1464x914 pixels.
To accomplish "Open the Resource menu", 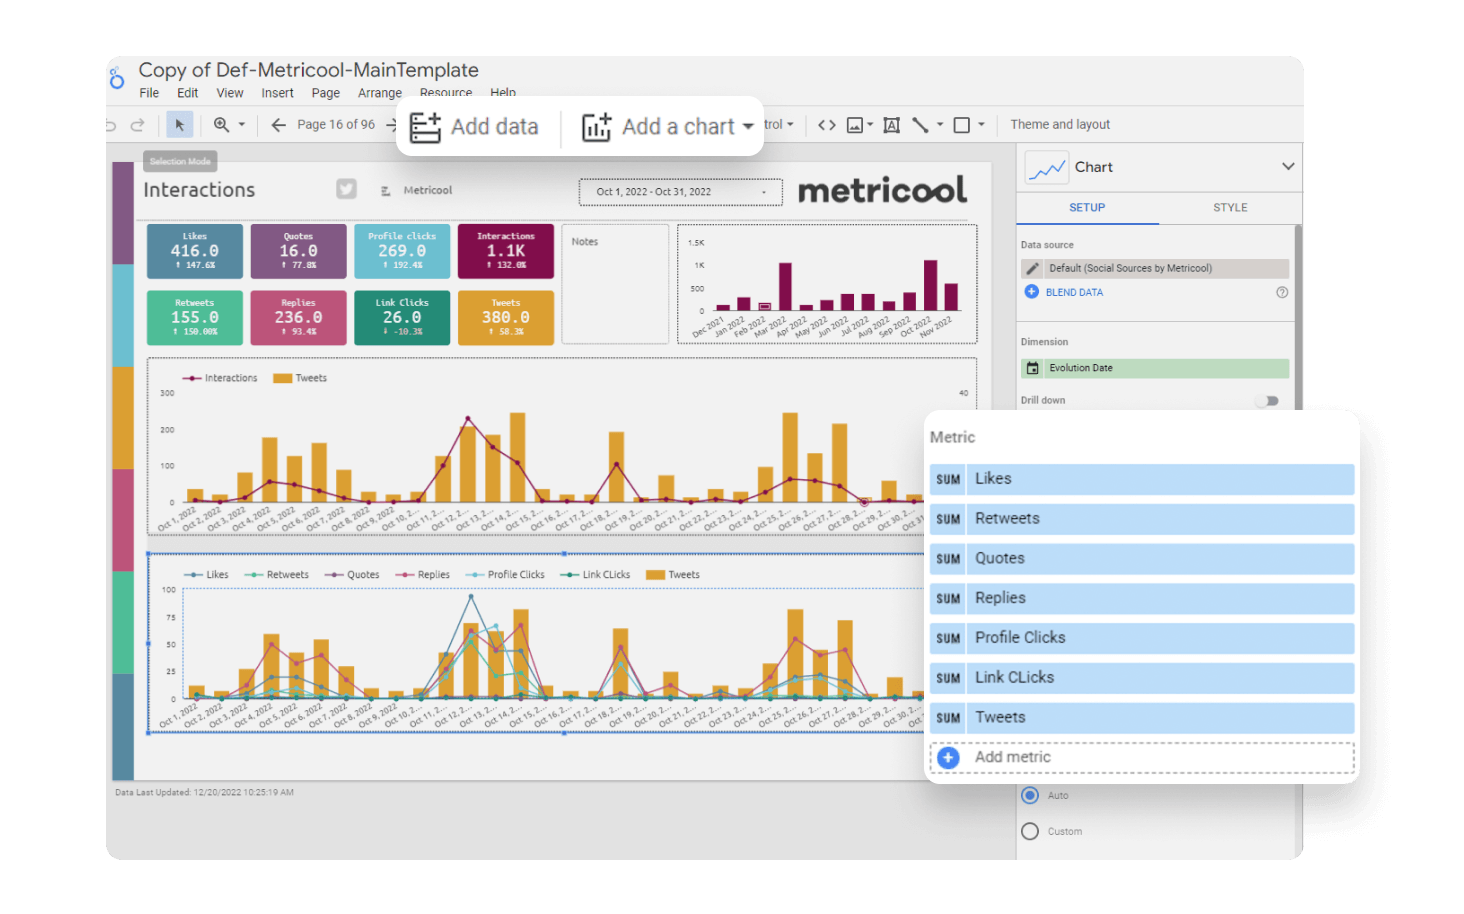I will click(x=445, y=92).
